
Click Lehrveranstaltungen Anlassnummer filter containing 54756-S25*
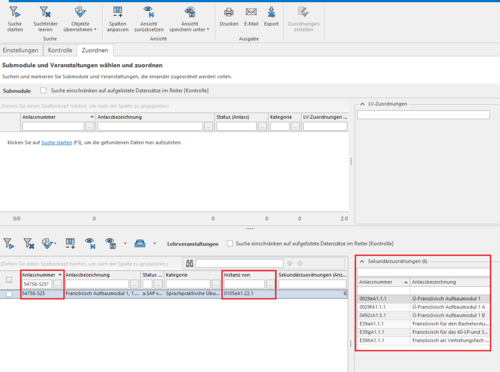click(x=37, y=284)
